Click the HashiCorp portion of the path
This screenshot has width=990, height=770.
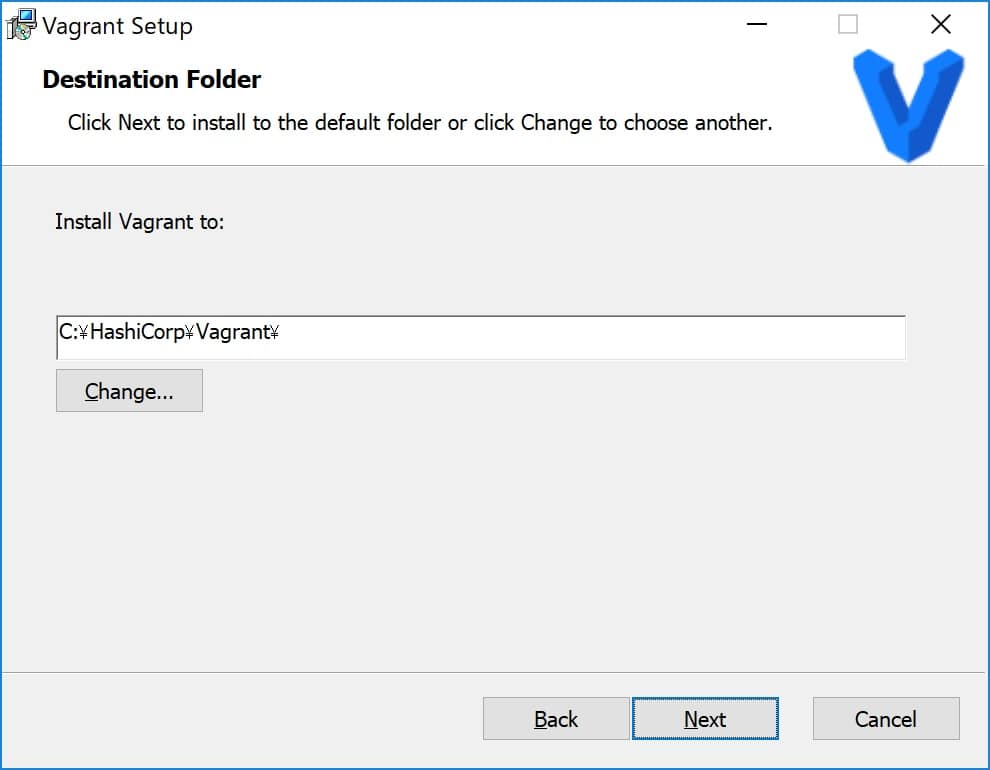pyautogui.click(x=137, y=332)
